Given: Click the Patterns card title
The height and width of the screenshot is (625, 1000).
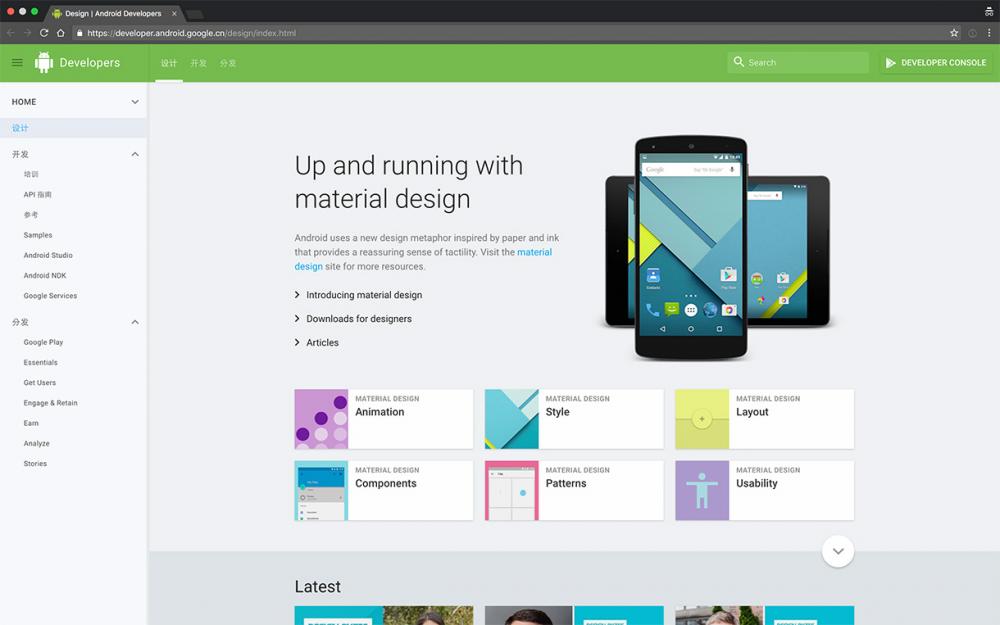Looking at the screenshot, I should coord(566,483).
